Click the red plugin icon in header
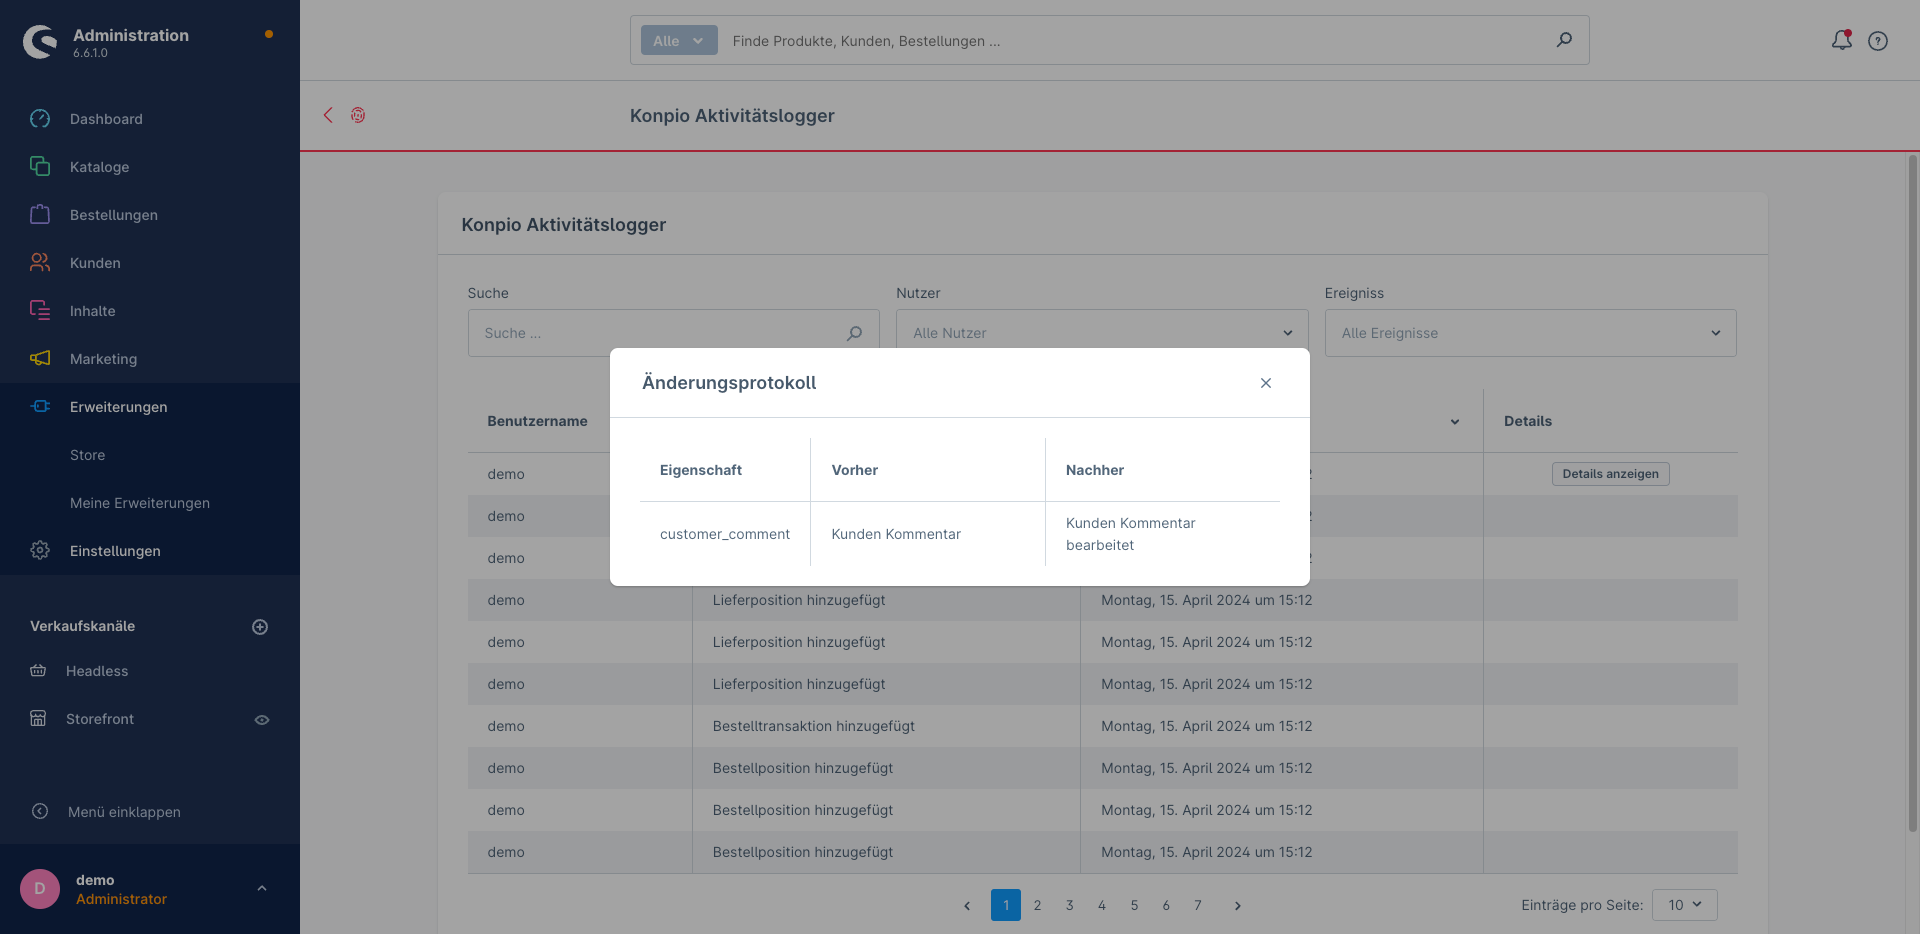1920x934 pixels. point(358,115)
